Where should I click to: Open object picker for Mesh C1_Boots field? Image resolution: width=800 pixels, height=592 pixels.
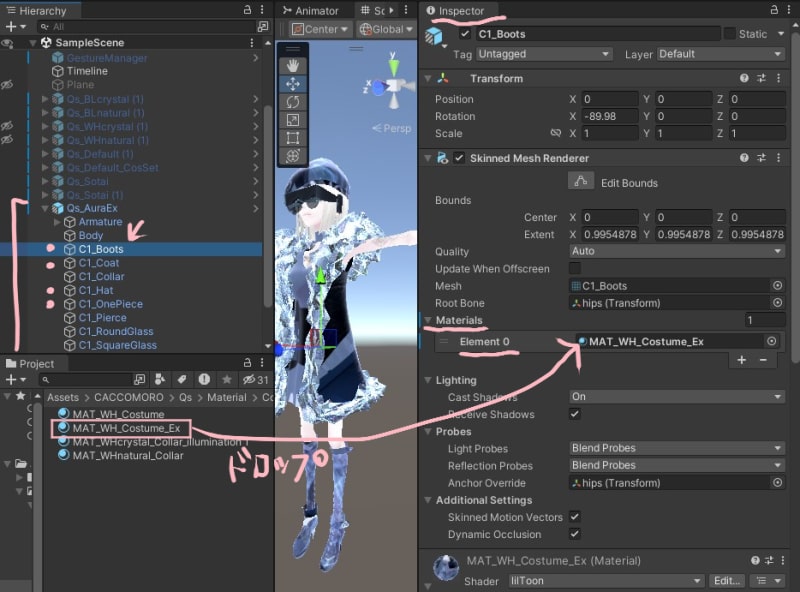[777, 286]
